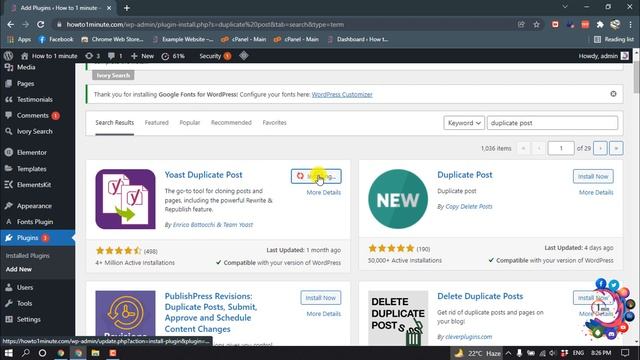Select the Add New submenu item
The image size is (640, 360).
click(18, 269)
